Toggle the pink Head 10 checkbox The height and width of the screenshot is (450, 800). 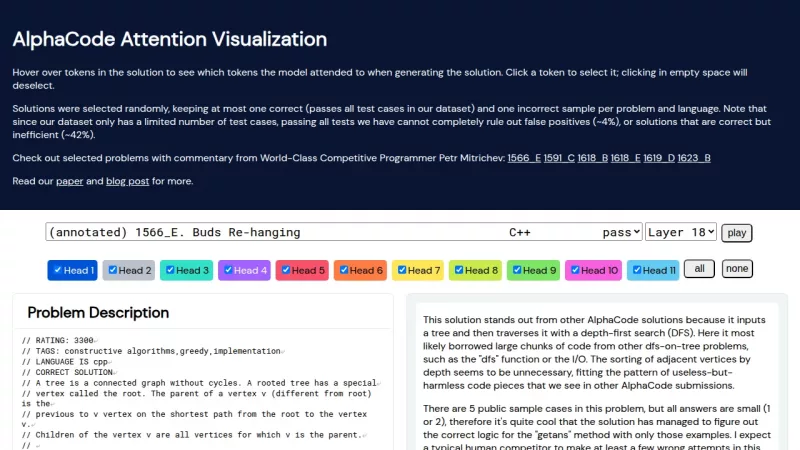(576, 270)
